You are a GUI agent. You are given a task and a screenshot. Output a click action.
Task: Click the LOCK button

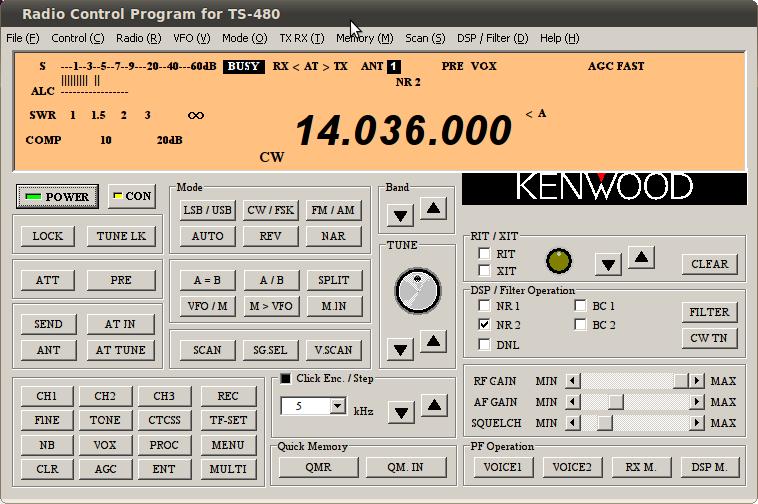coord(47,236)
